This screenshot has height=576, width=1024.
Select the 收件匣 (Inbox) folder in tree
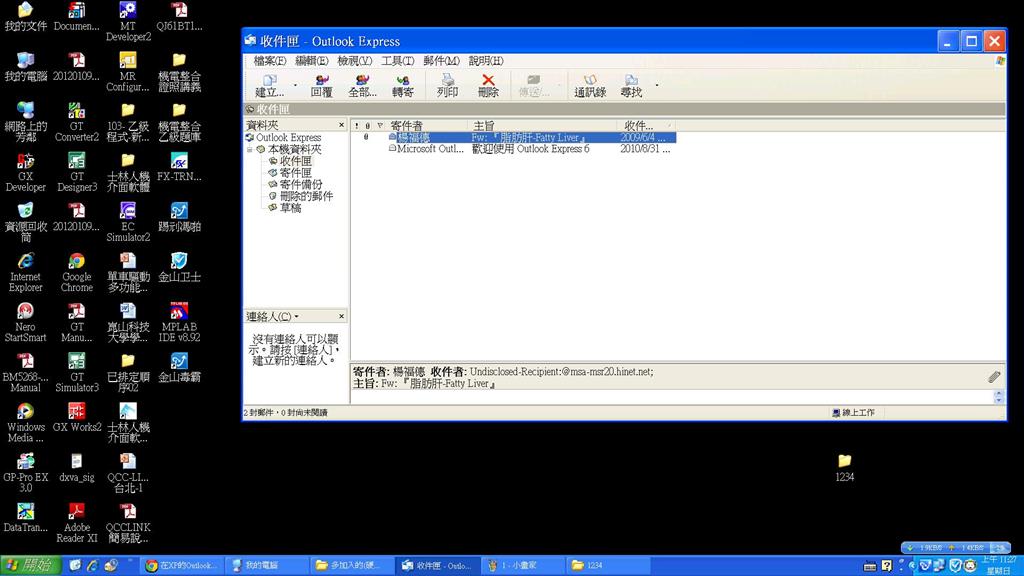[x=290, y=161]
